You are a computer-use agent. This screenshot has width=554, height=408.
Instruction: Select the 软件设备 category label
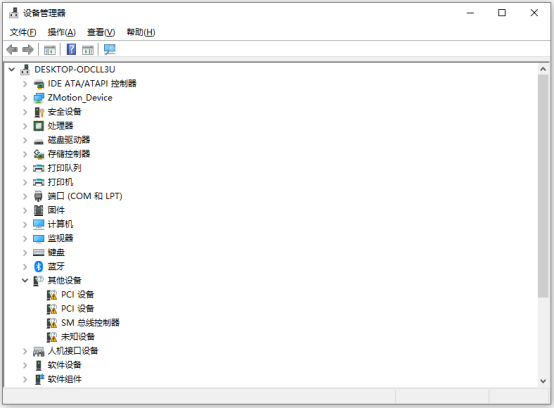[64, 365]
